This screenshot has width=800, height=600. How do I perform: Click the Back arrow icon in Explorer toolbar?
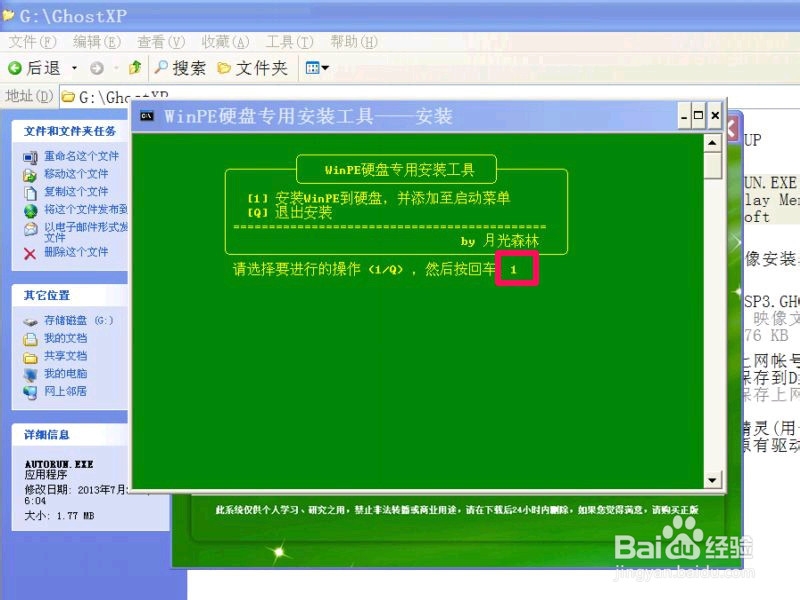tap(15, 68)
